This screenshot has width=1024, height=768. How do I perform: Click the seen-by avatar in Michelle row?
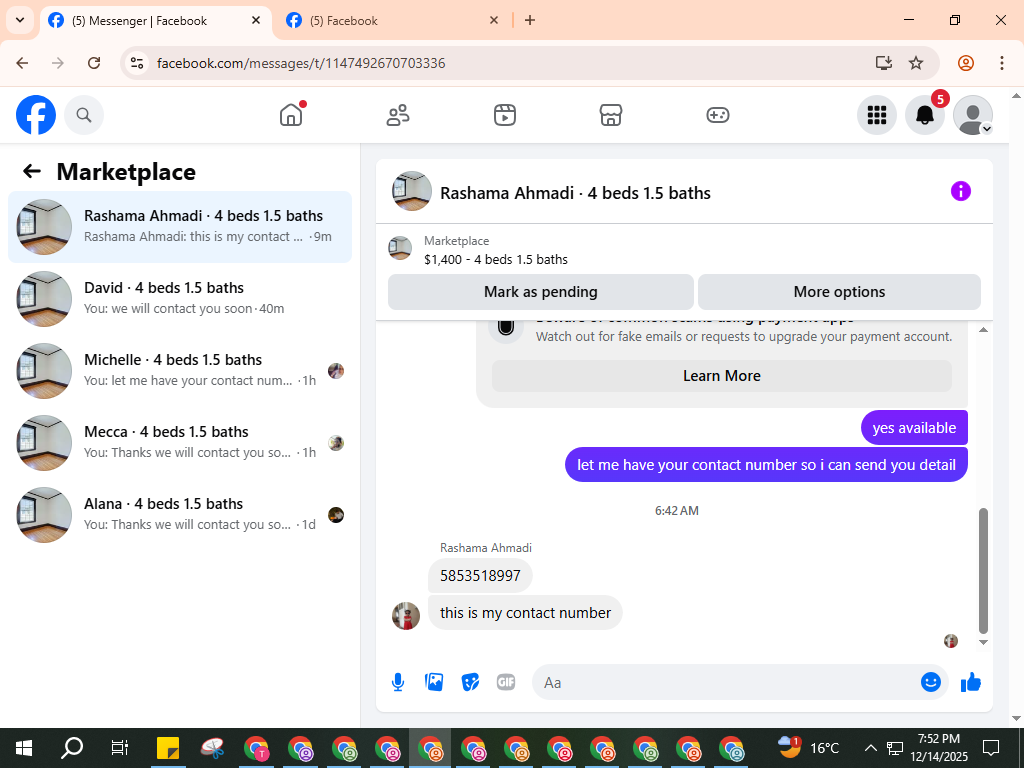[336, 371]
